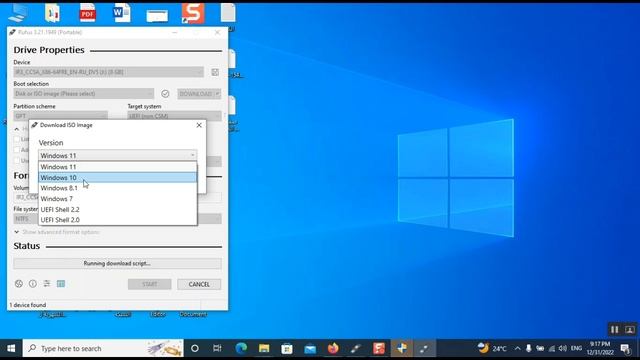Pick Windows 8.1 from the version list
Image resolution: width=640 pixels, height=360 pixels.
pos(118,188)
